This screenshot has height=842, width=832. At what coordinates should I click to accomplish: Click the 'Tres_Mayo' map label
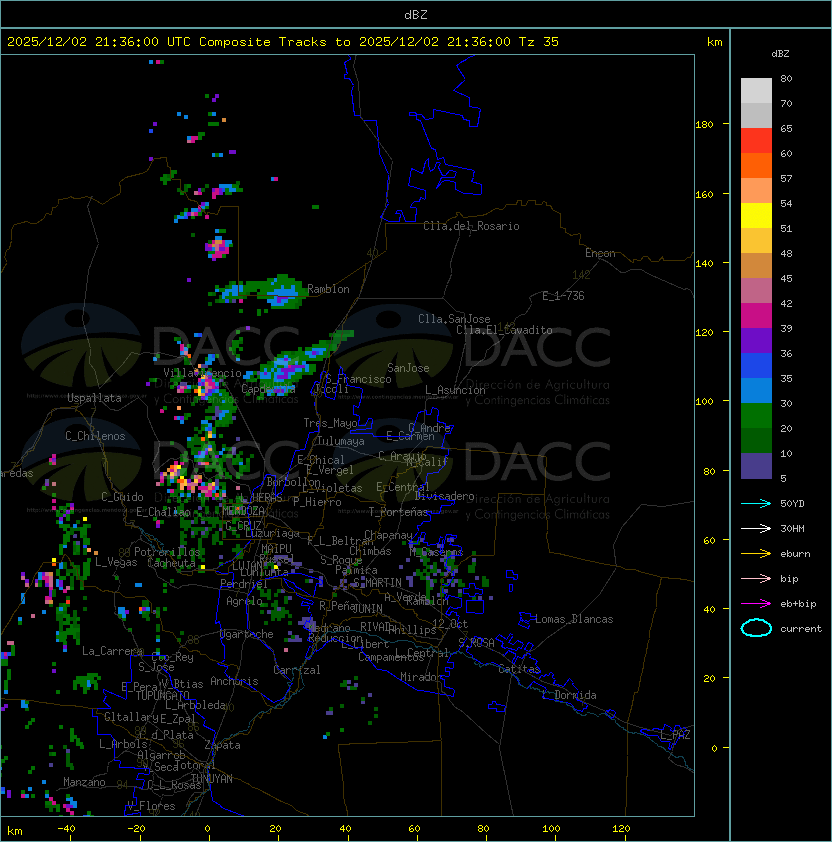[x=330, y=423]
